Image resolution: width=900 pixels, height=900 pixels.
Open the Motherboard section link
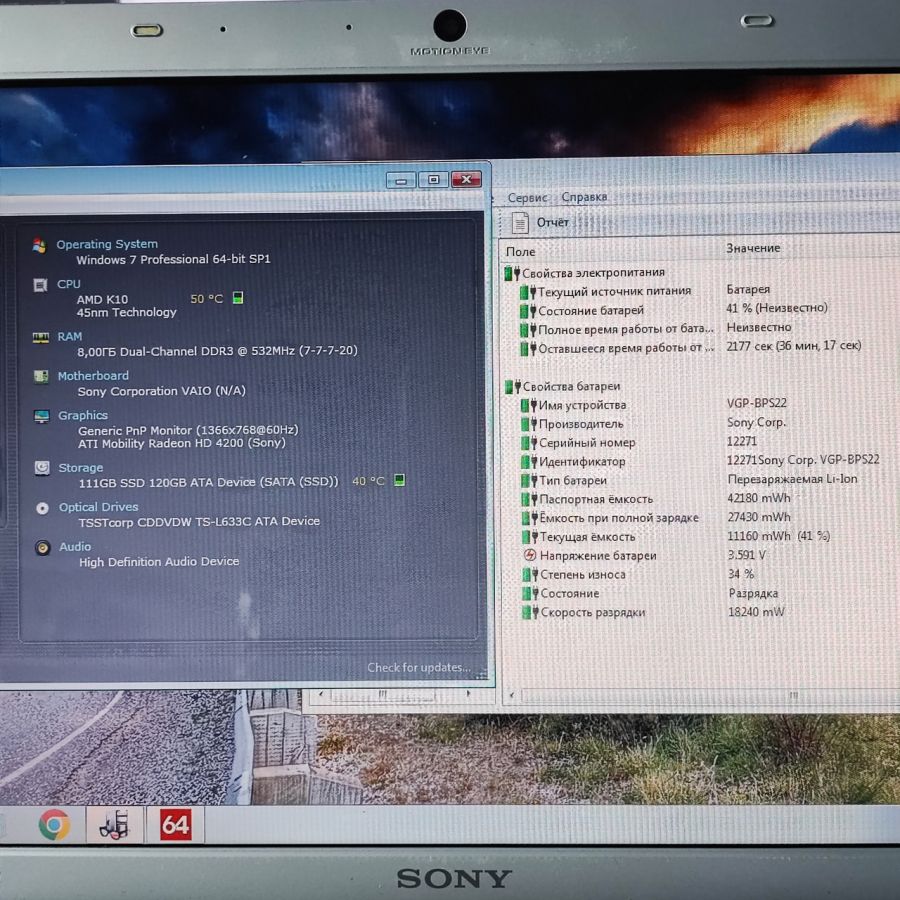pos(93,376)
